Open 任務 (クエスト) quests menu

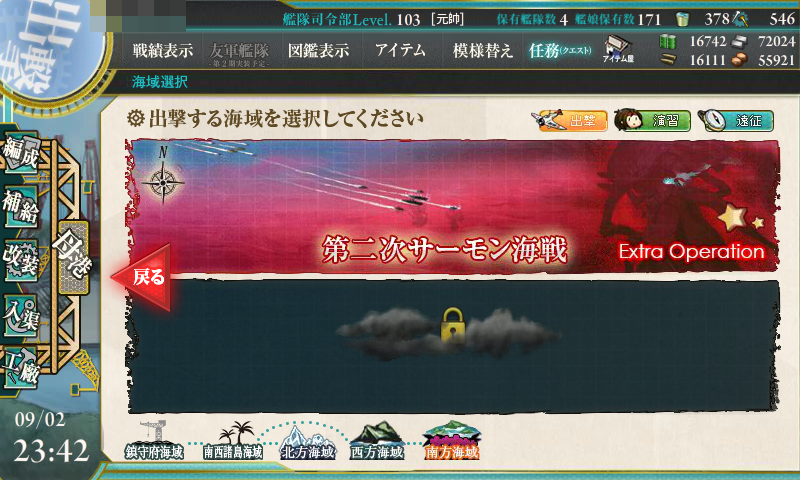pyautogui.click(x=560, y=50)
